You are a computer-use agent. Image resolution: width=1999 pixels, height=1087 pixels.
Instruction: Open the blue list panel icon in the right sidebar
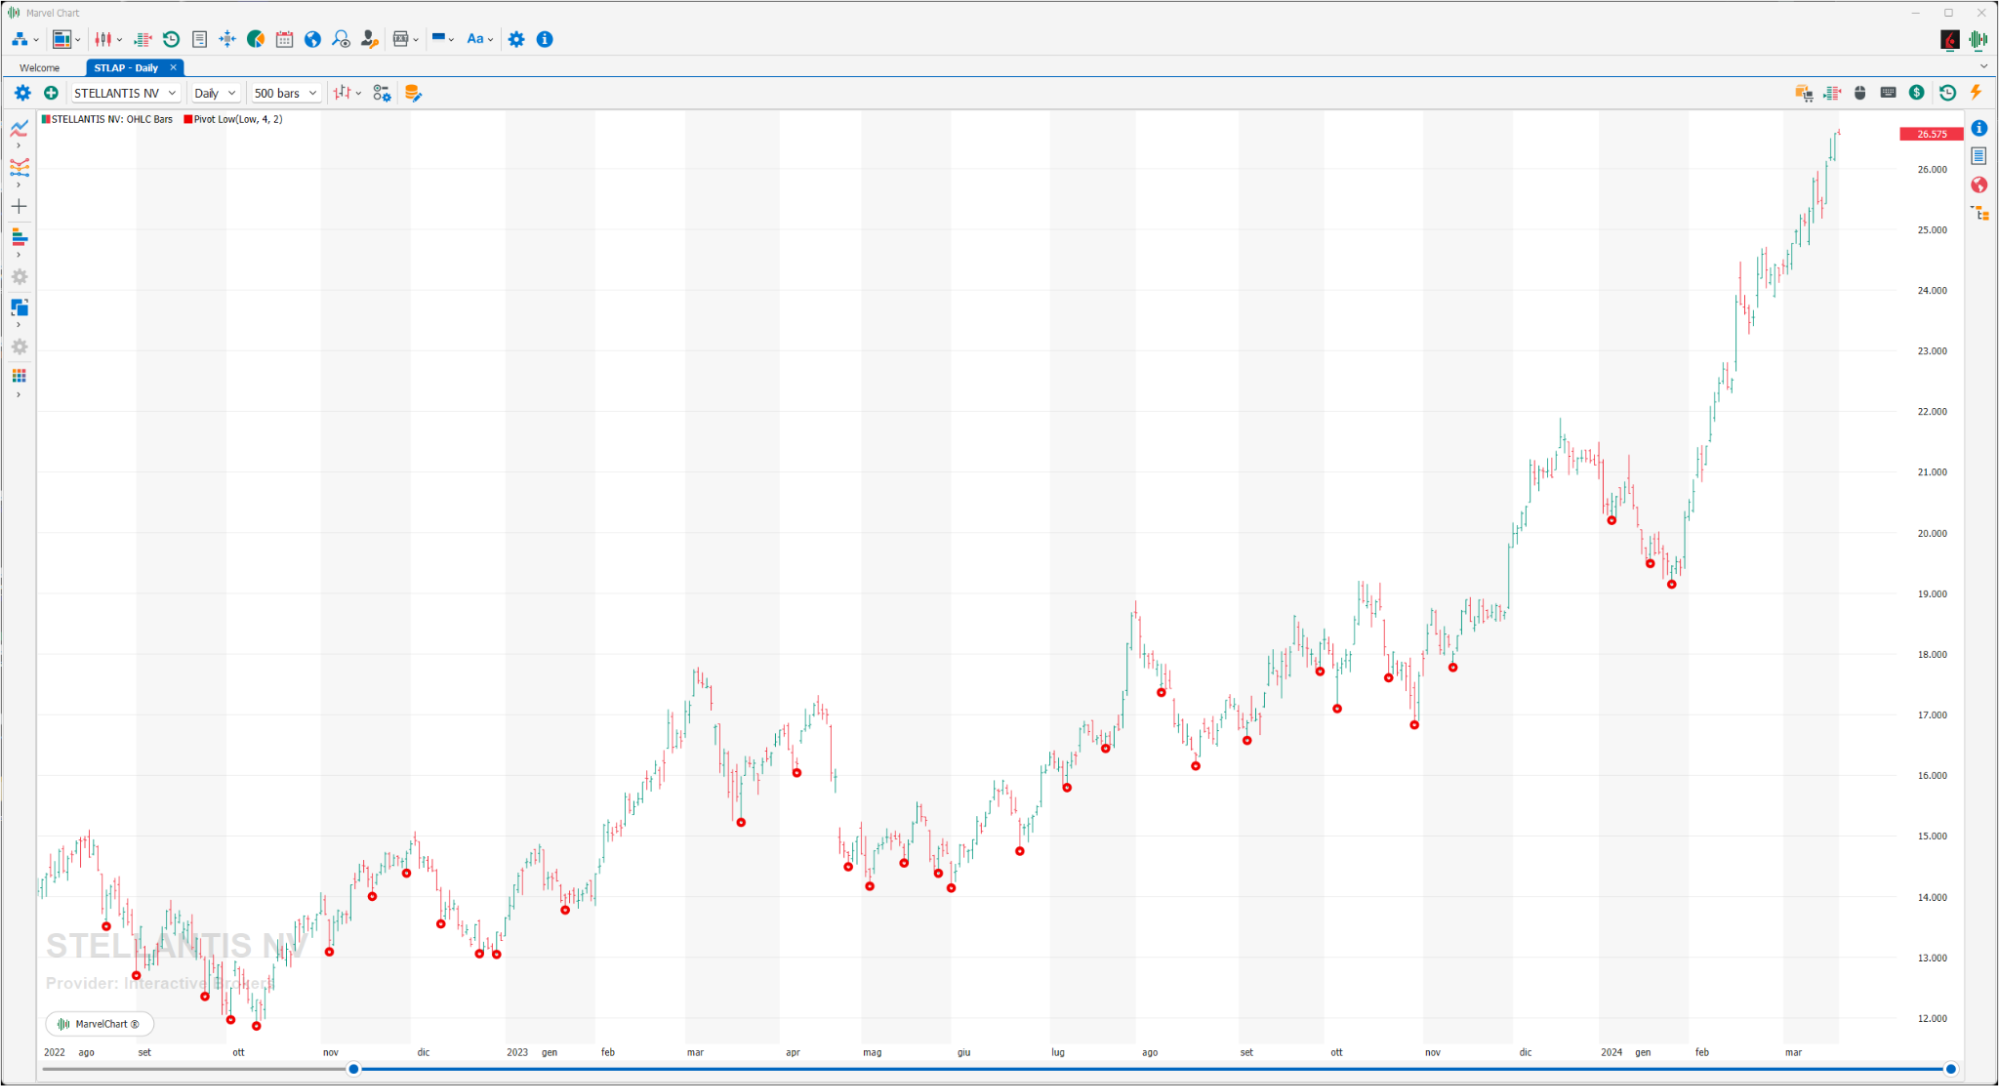pos(1979,156)
